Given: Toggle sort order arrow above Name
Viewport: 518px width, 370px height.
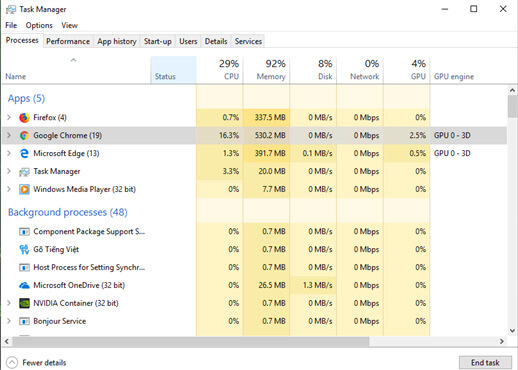Looking at the screenshot, I should point(73,60).
